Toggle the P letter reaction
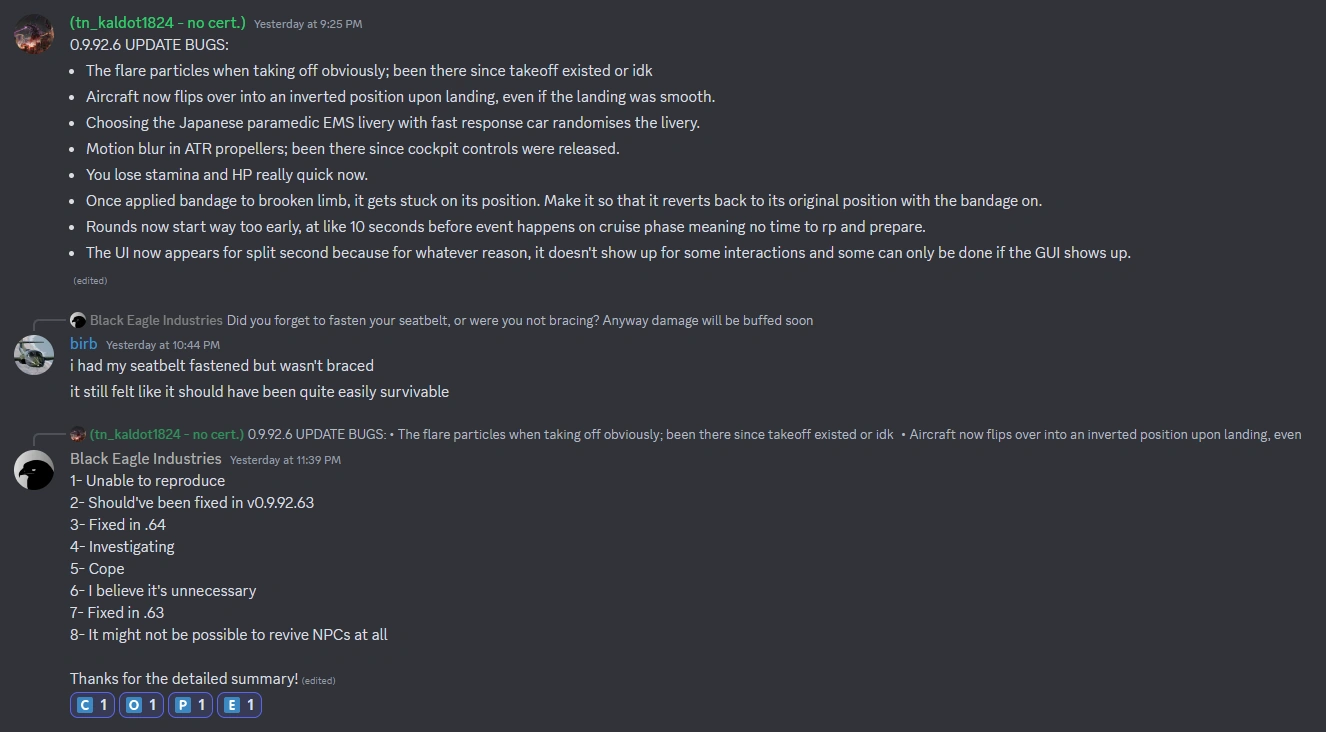This screenshot has width=1326, height=732. [190, 705]
